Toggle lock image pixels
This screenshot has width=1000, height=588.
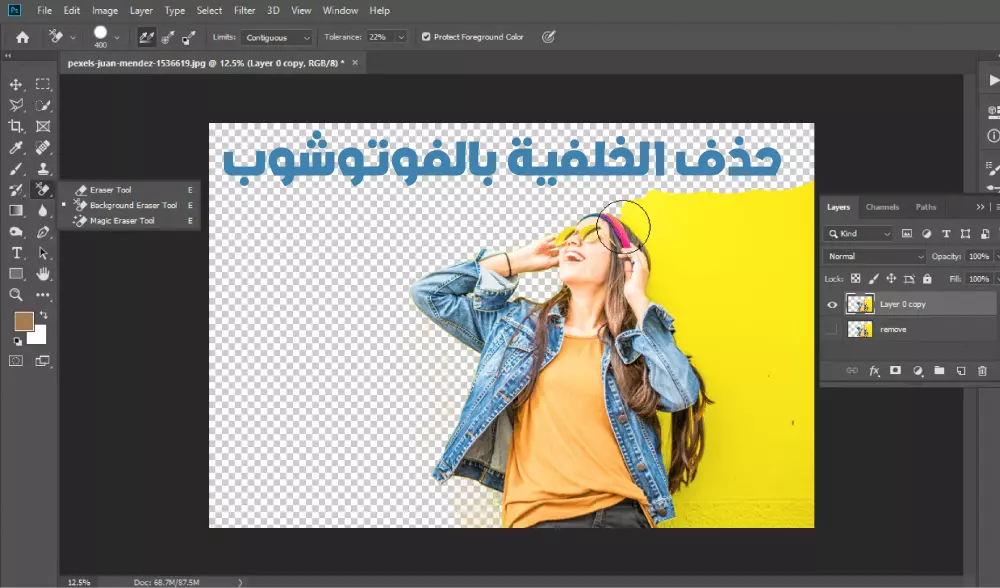pyautogui.click(x=874, y=279)
